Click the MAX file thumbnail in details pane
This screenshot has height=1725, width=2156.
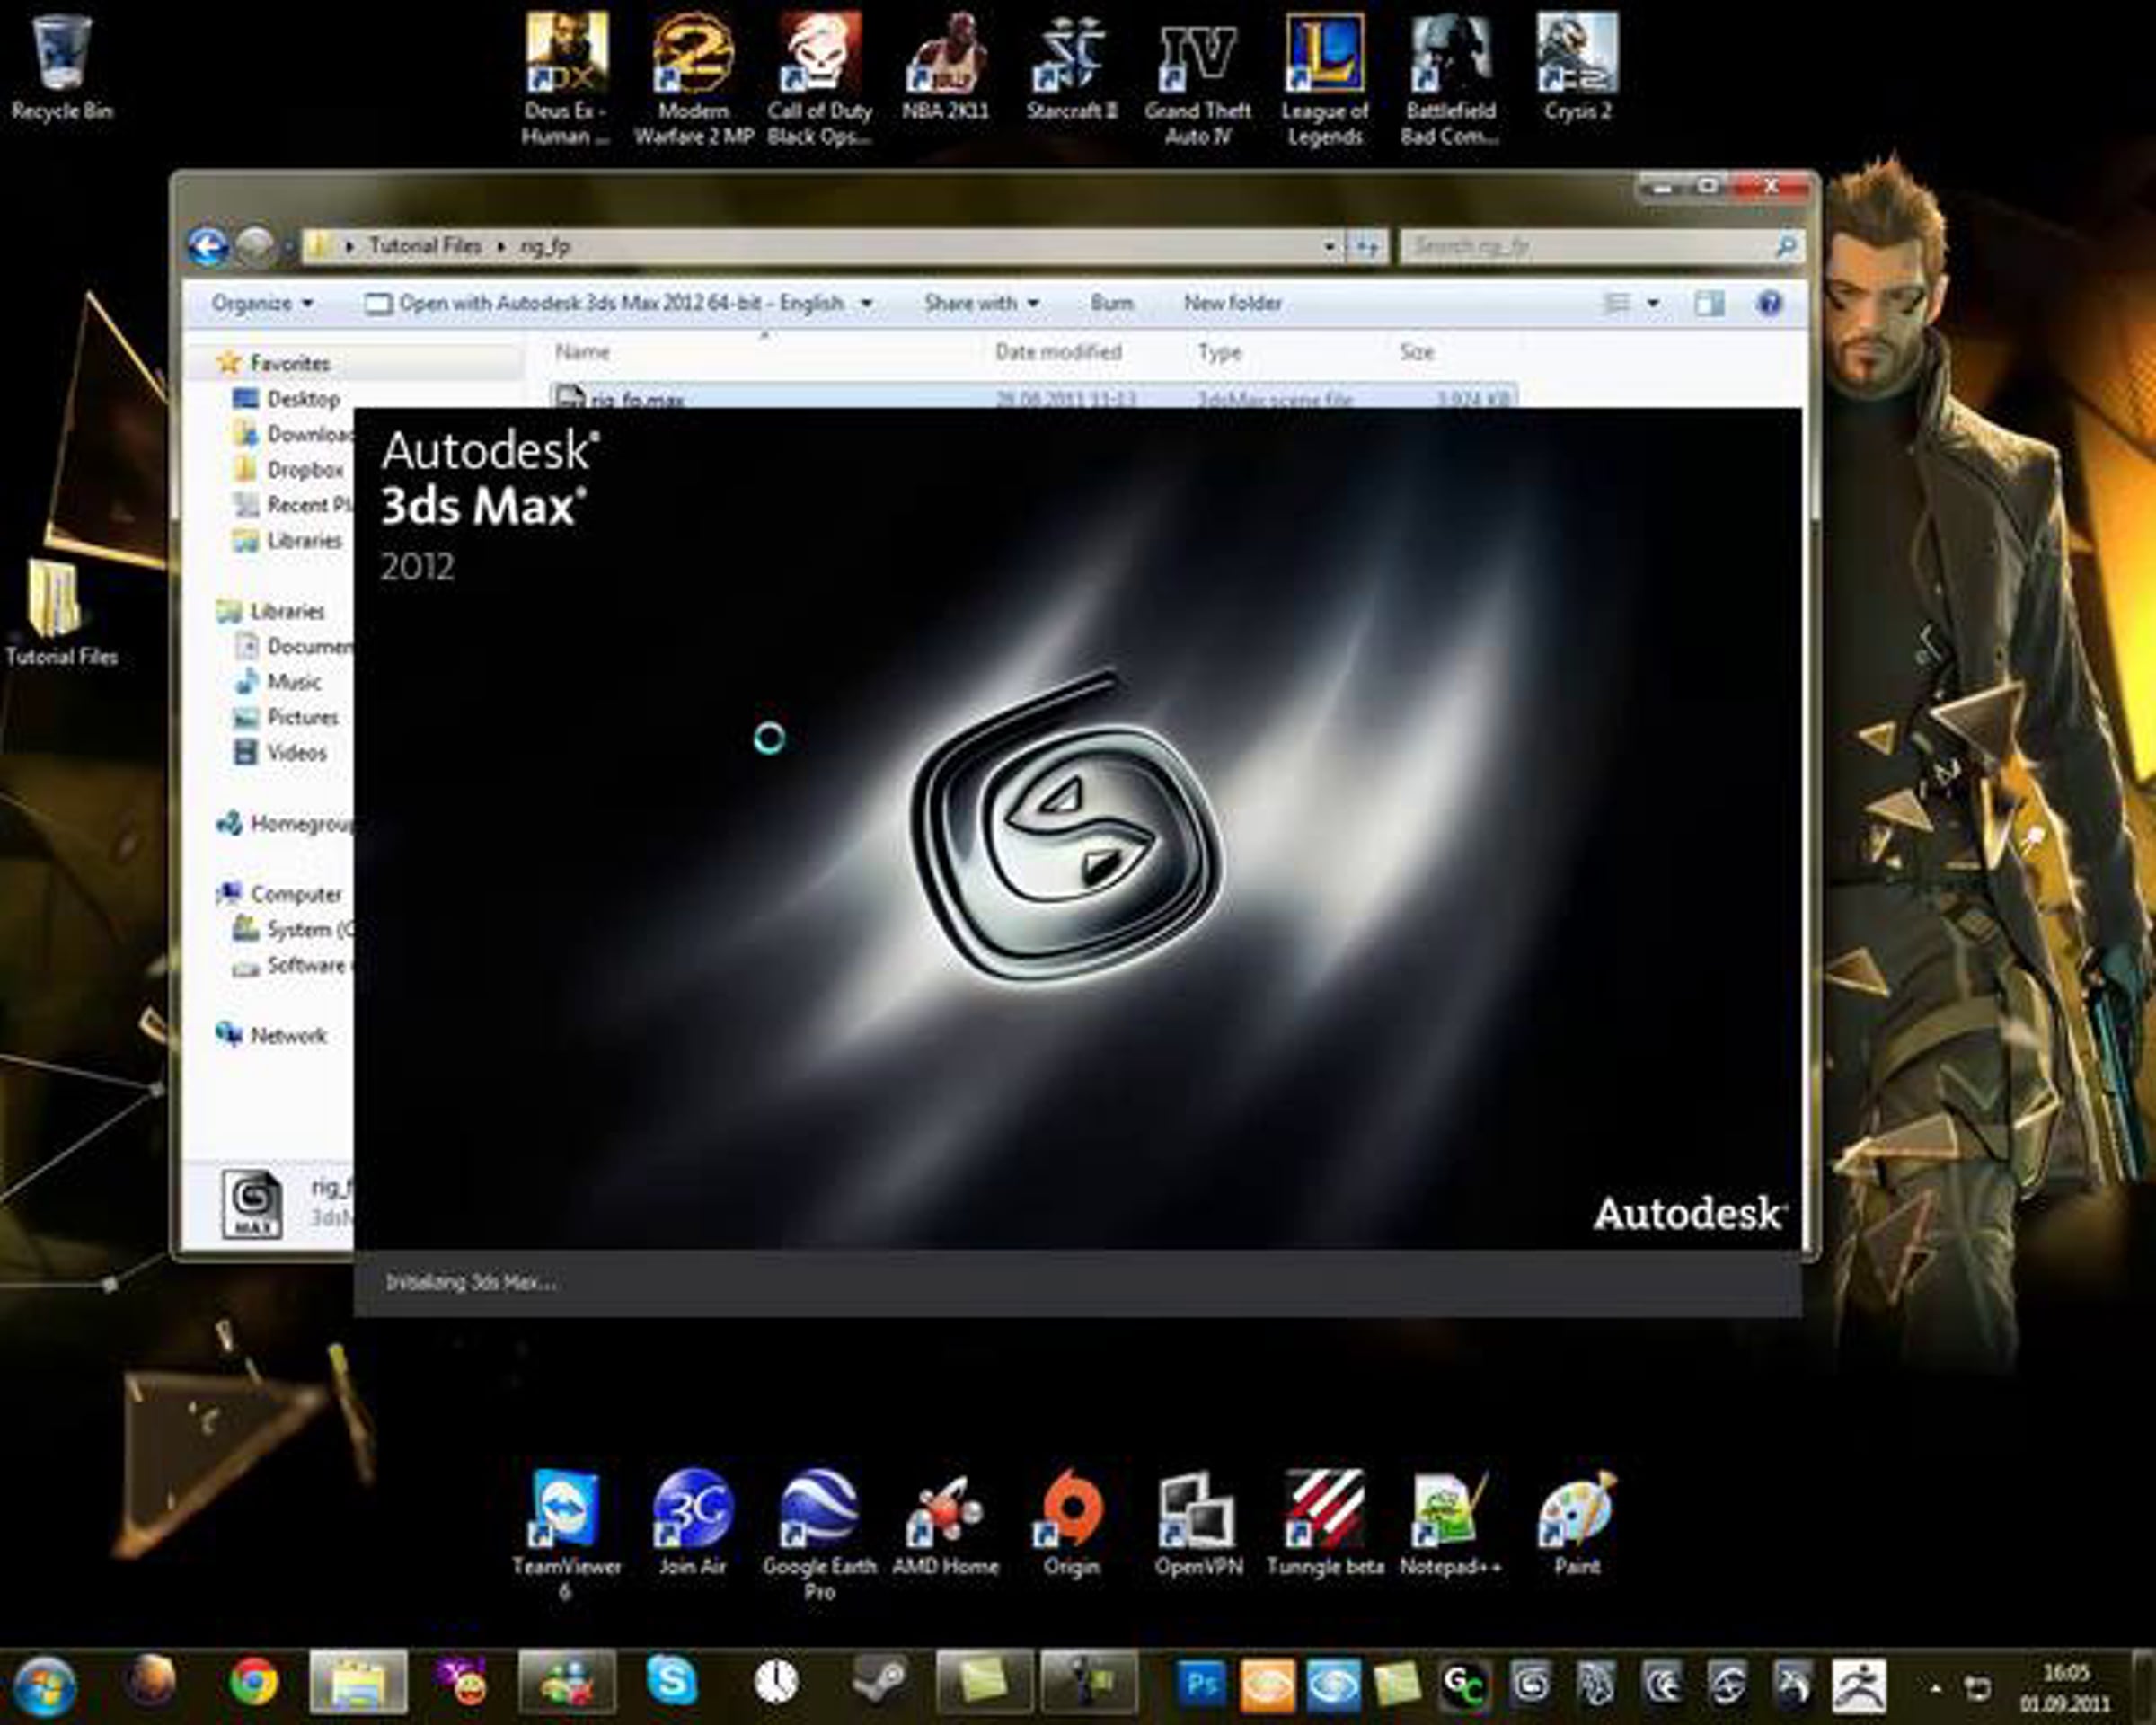pos(251,1204)
